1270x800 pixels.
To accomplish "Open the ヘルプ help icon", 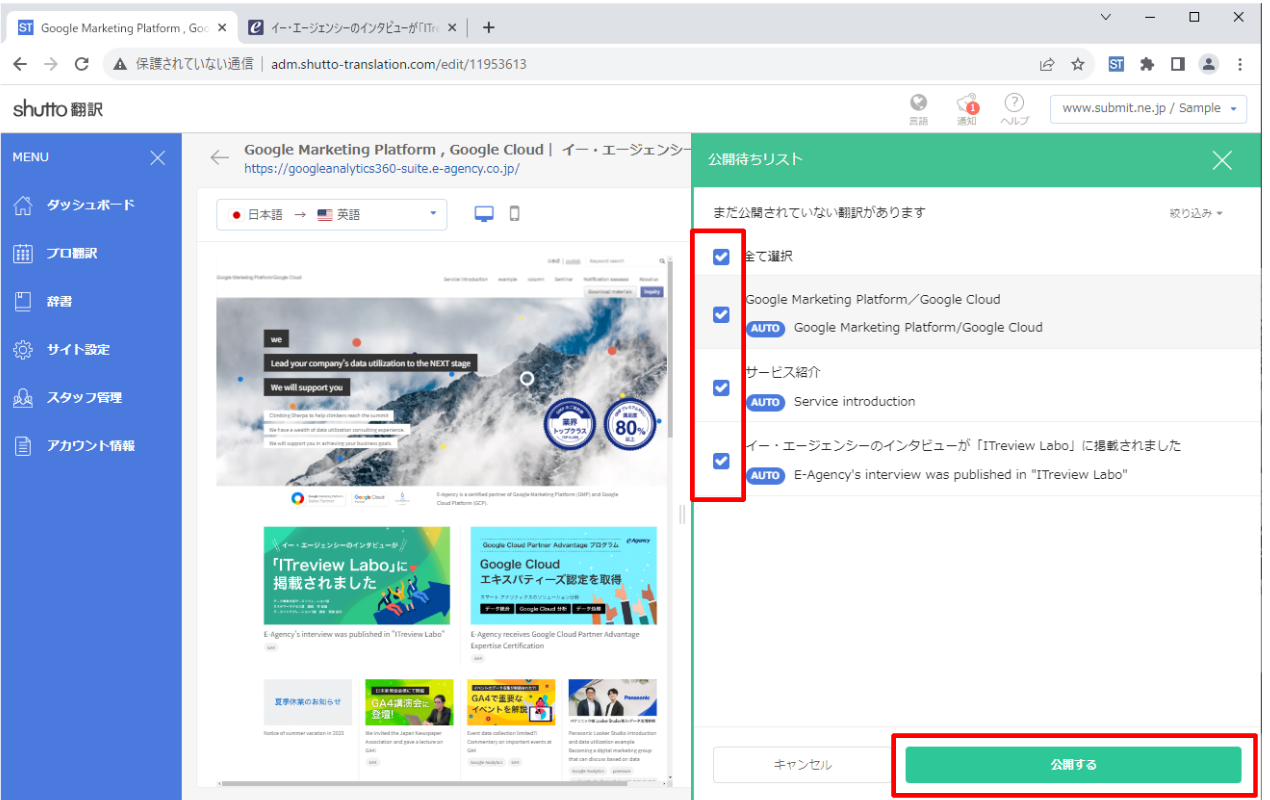I will [x=1014, y=109].
